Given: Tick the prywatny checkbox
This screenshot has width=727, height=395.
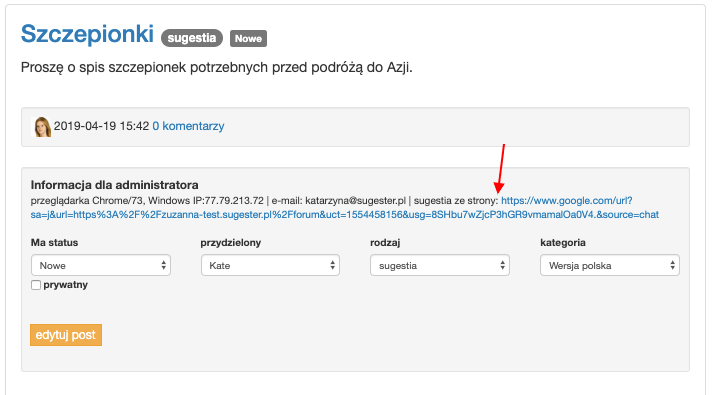Looking at the screenshot, I should point(36,285).
